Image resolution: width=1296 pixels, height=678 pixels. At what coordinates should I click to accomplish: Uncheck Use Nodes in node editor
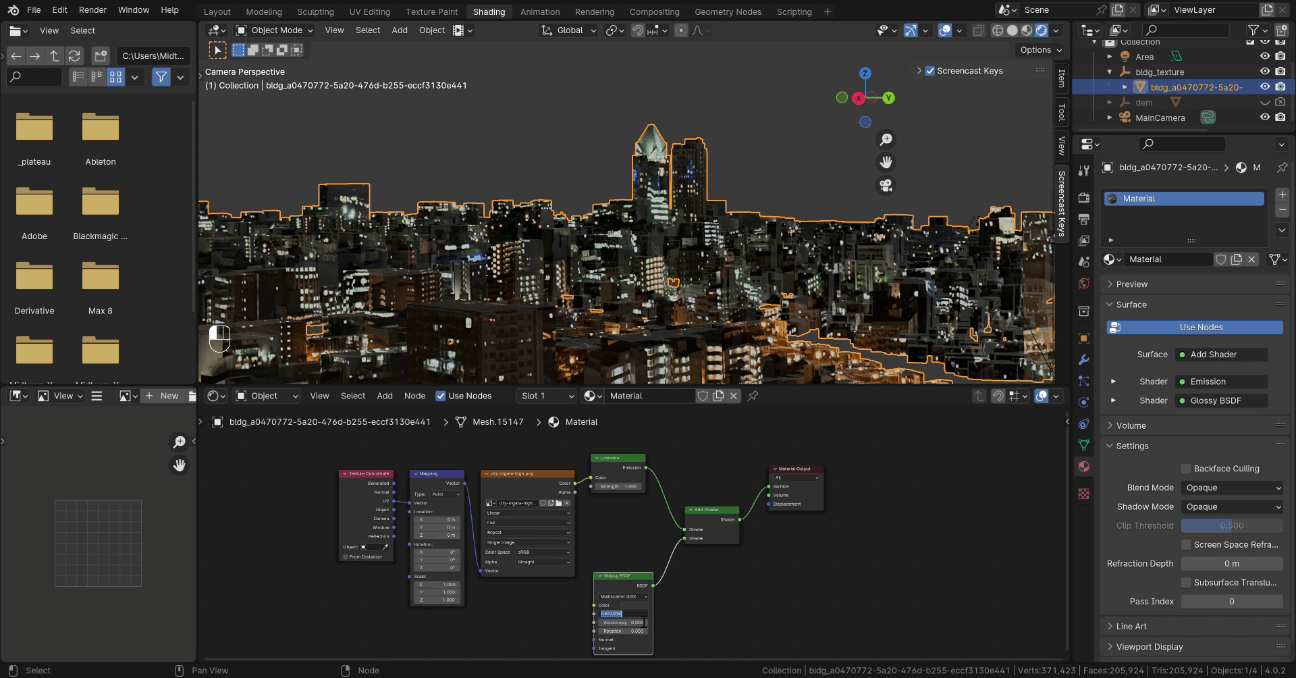pyautogui.click(x=441, y=396)
